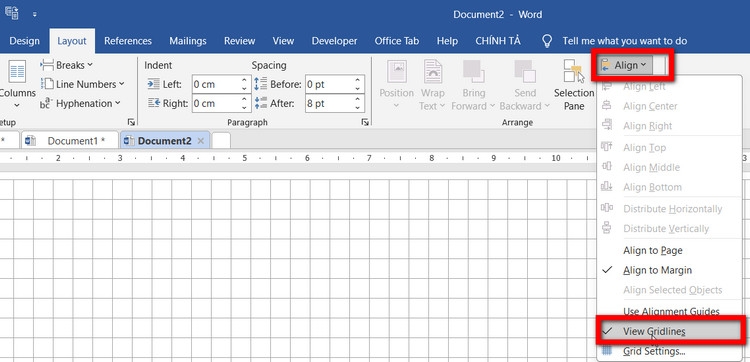The image size is (750, 362).
Task: Click Align Selected Objects entry
Action: 670,290
